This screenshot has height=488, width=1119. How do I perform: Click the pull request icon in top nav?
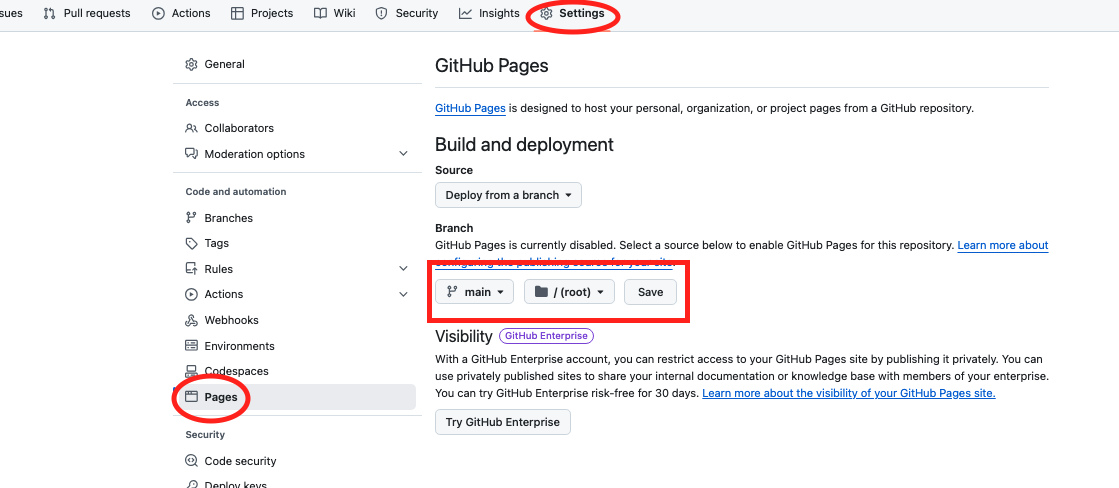pos(50,13)
